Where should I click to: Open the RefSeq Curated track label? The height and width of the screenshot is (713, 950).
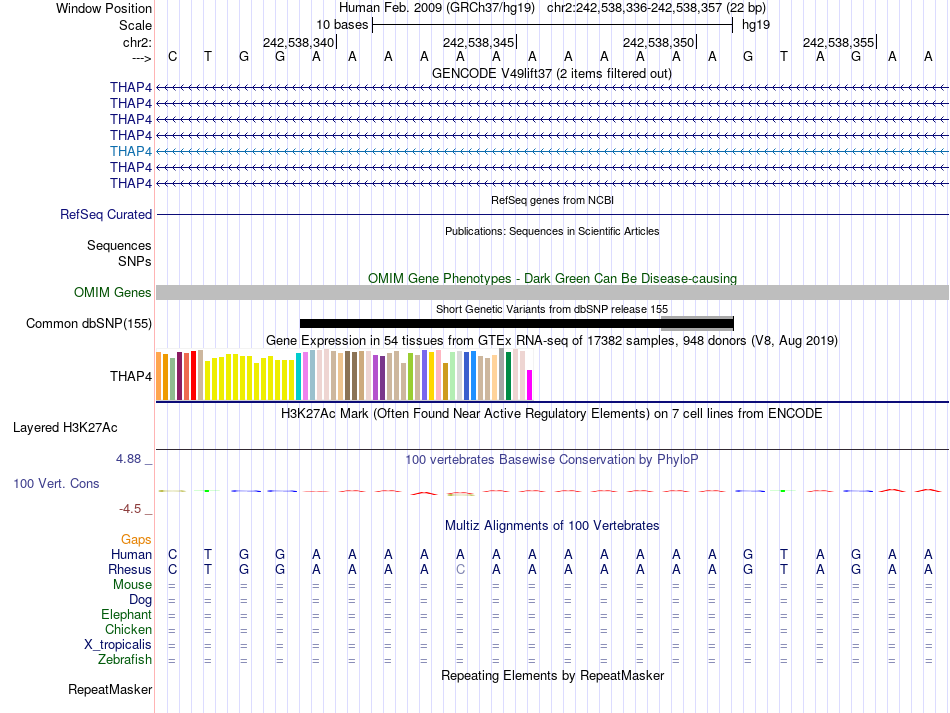106,214
